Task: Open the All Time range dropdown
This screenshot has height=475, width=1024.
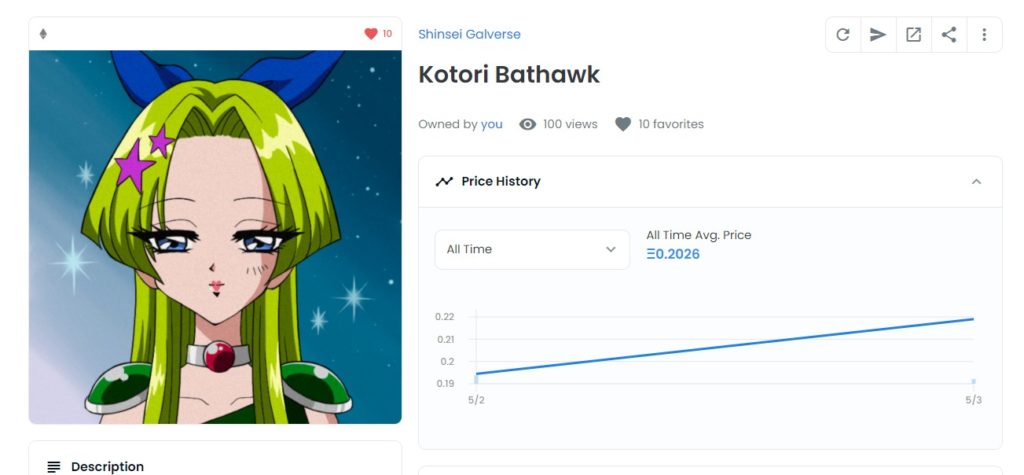Action: pos(532,249)
